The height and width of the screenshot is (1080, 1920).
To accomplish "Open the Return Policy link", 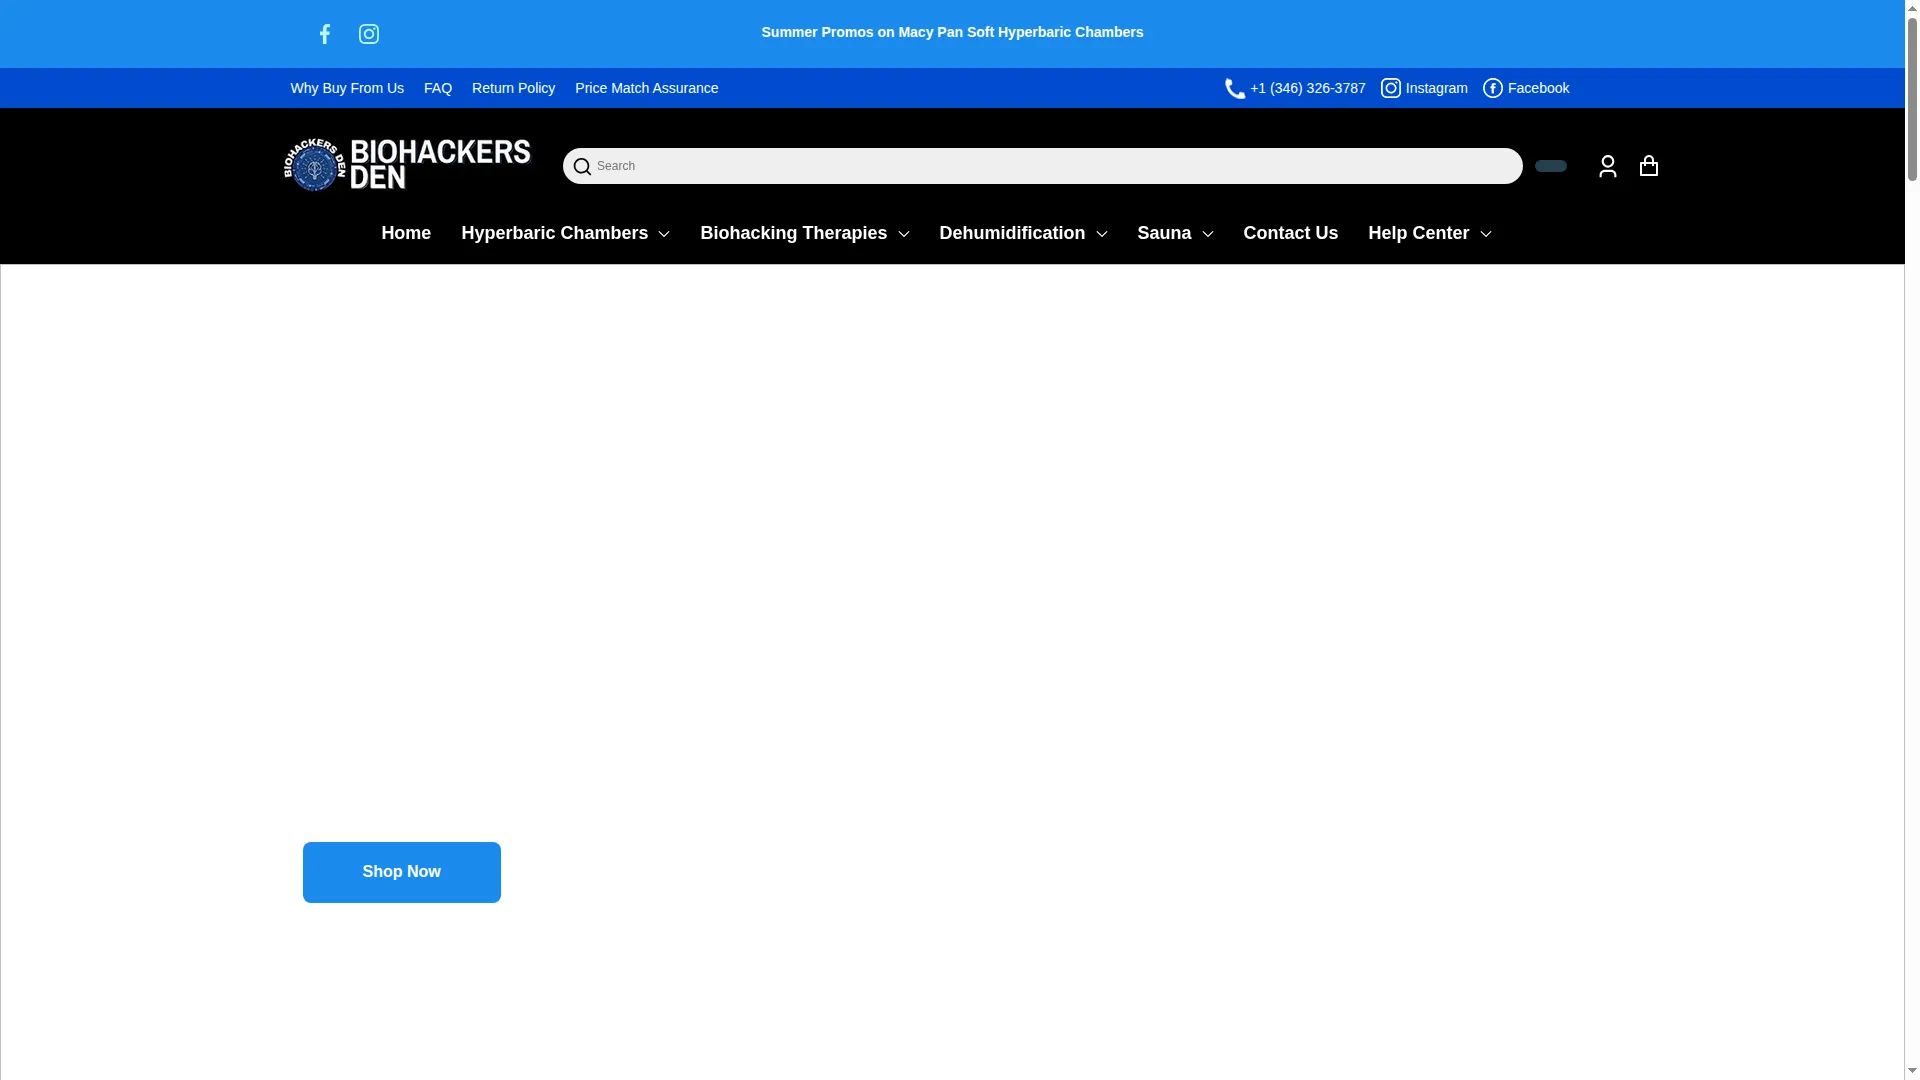I will point(513,88).
